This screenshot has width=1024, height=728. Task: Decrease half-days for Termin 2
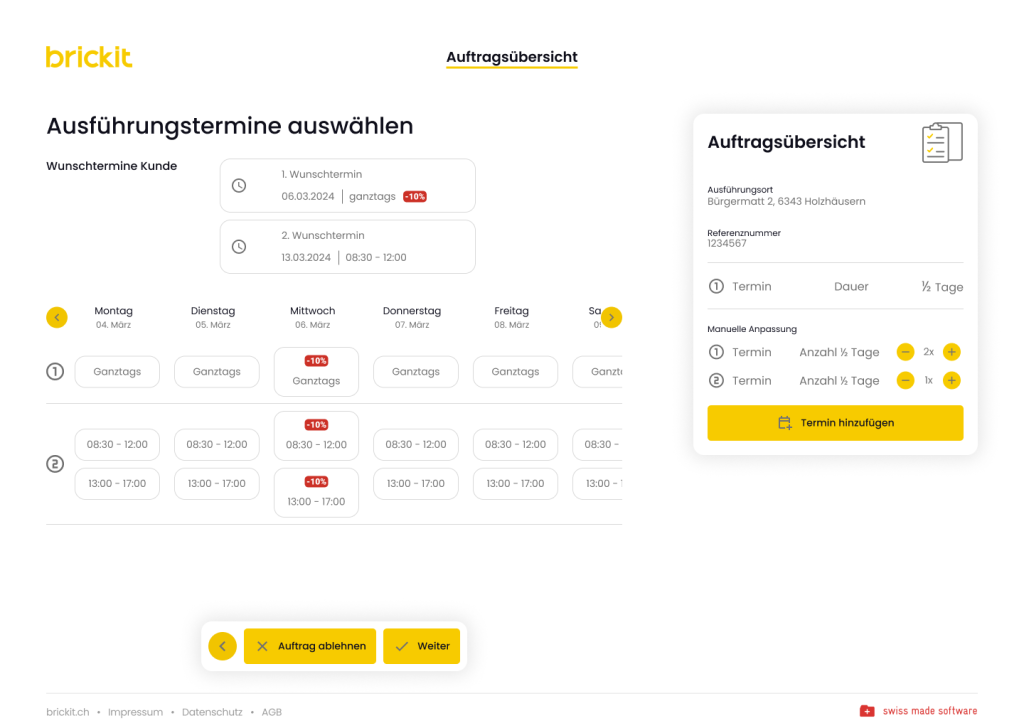click(x=905, y=381)
